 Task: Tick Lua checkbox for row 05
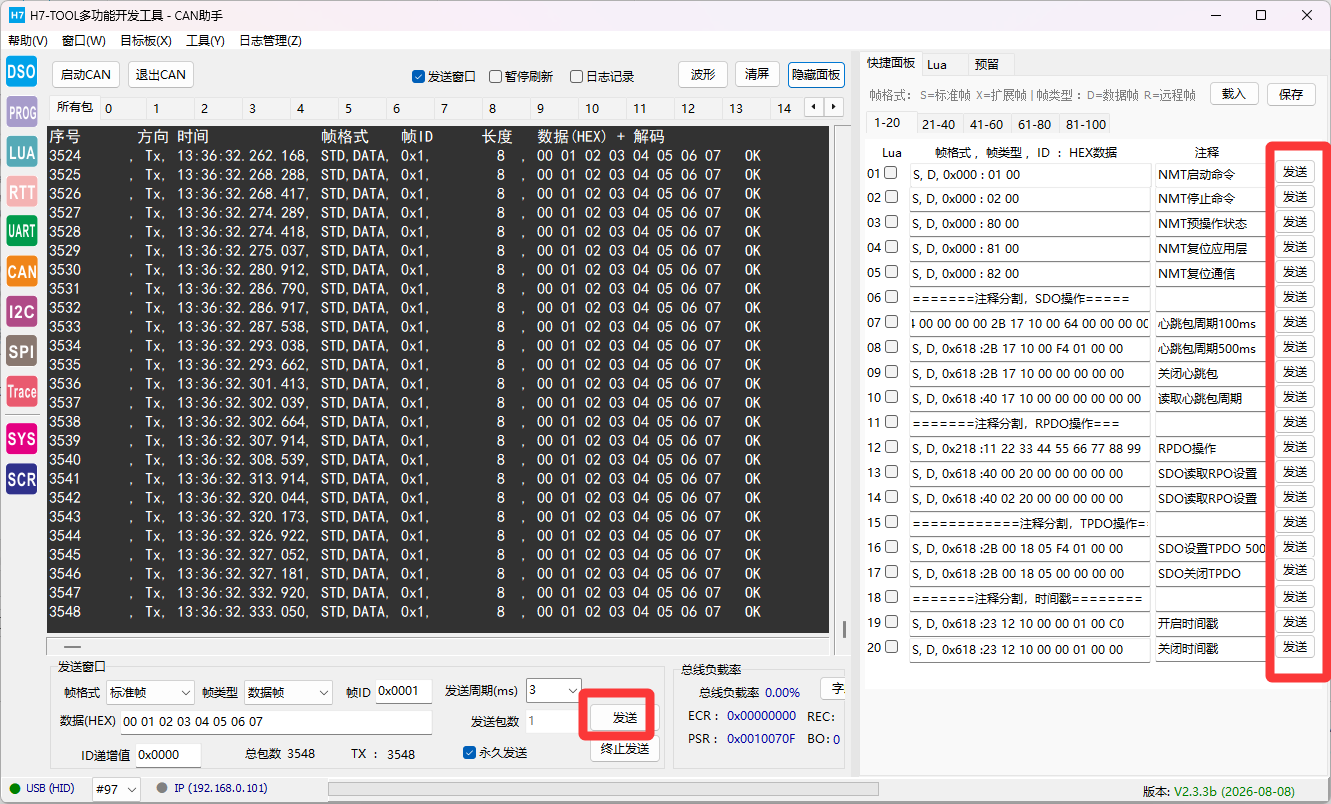point(890,272)
